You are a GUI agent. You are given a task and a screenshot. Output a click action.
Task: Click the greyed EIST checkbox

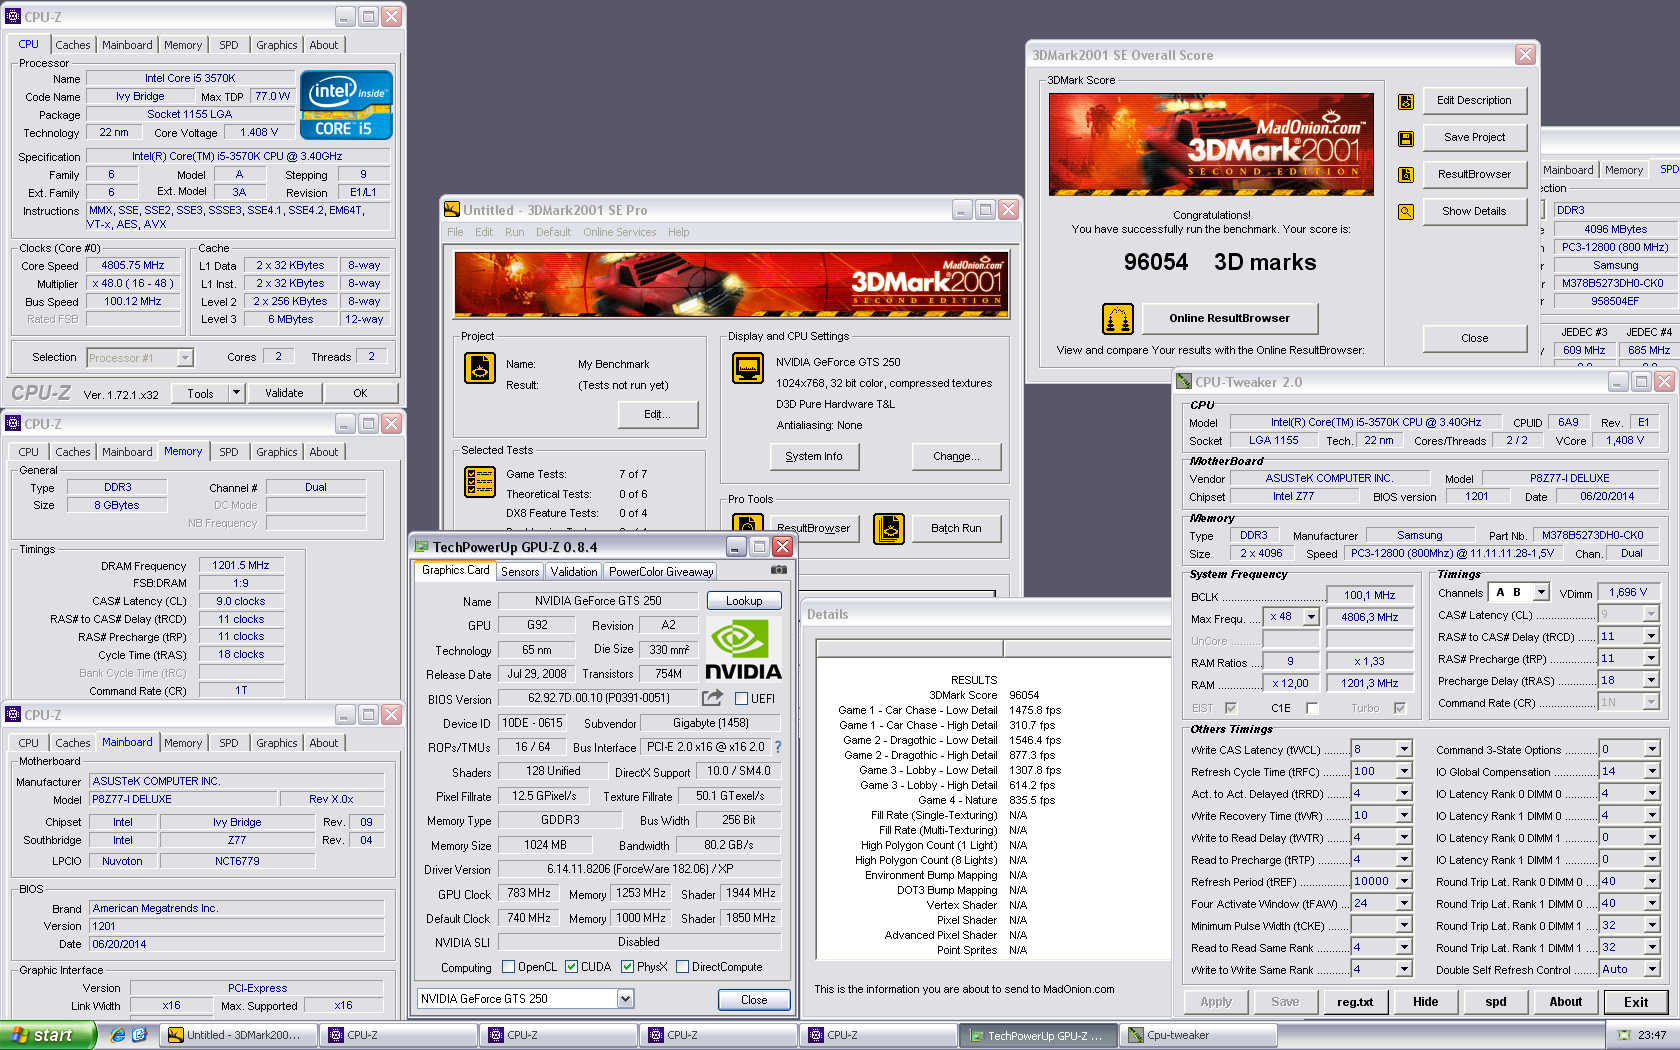pos(1230,708)
